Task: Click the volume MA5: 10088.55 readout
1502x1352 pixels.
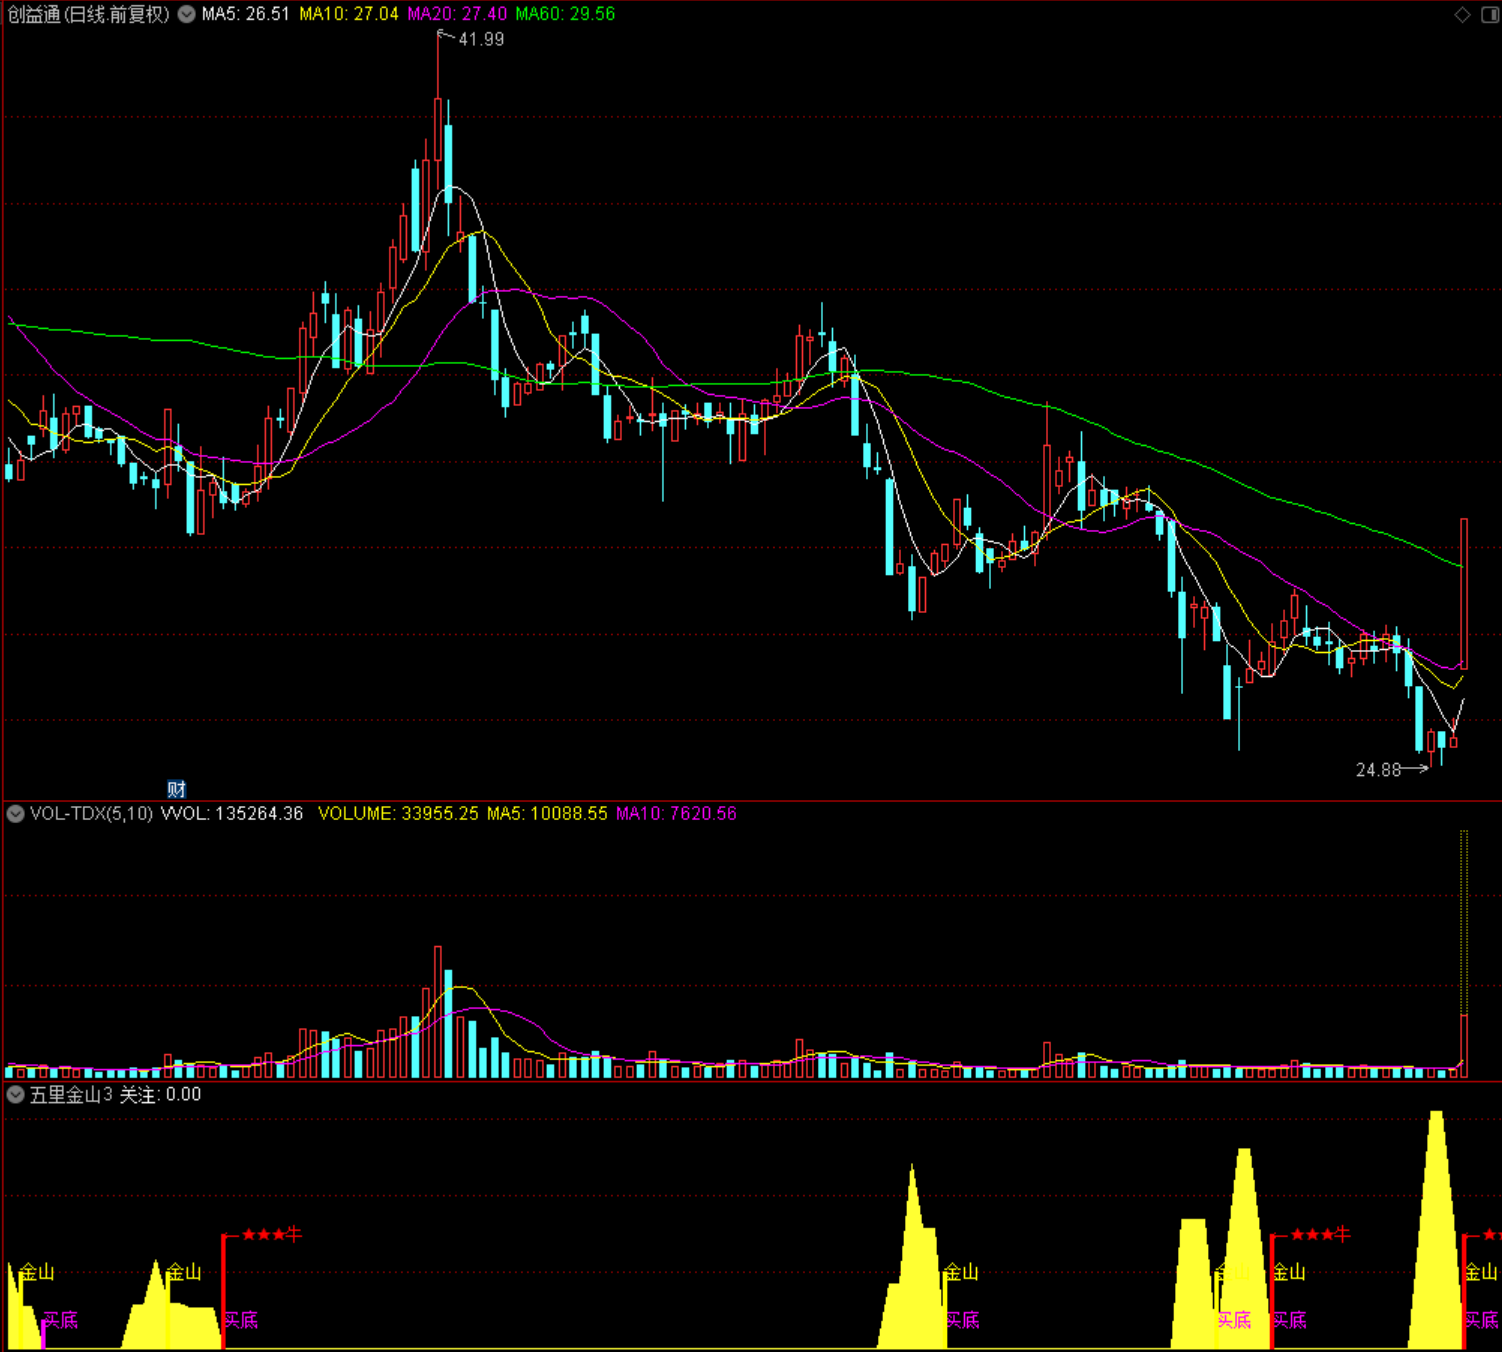Action: pos(547,814)
